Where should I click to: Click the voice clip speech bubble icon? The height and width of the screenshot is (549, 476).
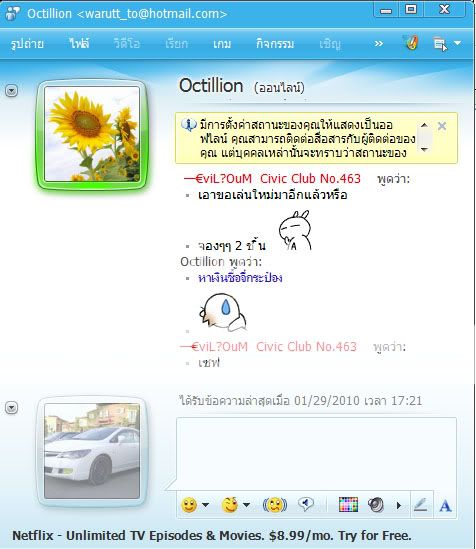[306, 505]
